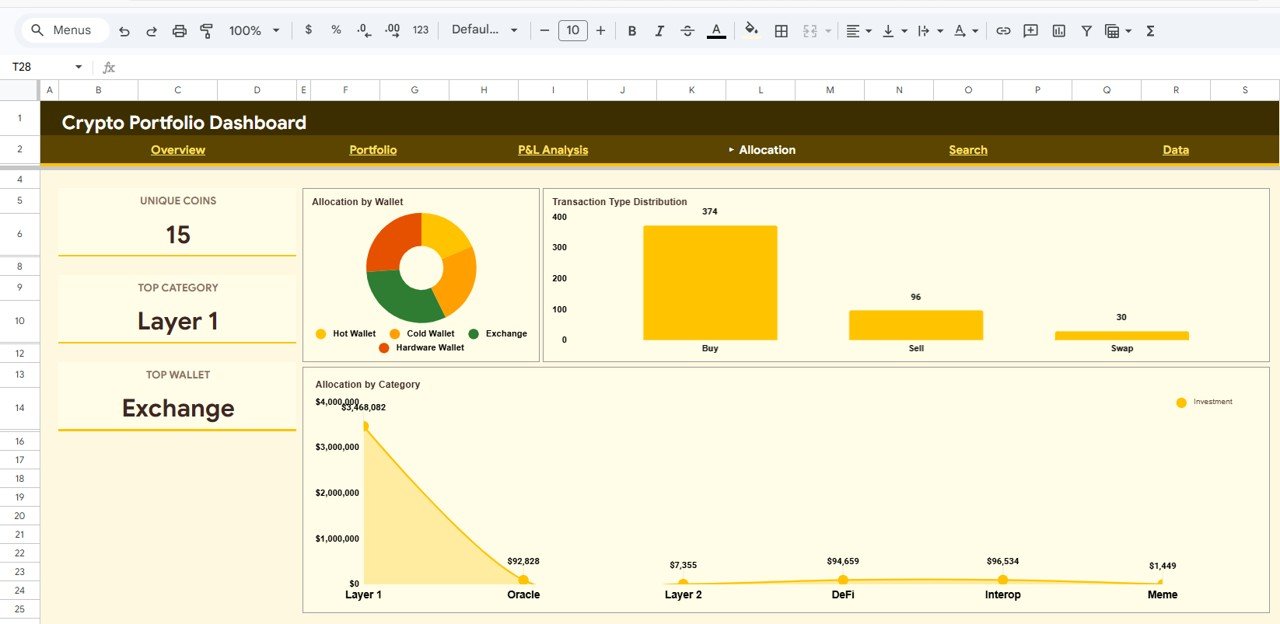Open the text alignment dropdown
Viewport: 1280px width, 624px height.
point(857,30)
